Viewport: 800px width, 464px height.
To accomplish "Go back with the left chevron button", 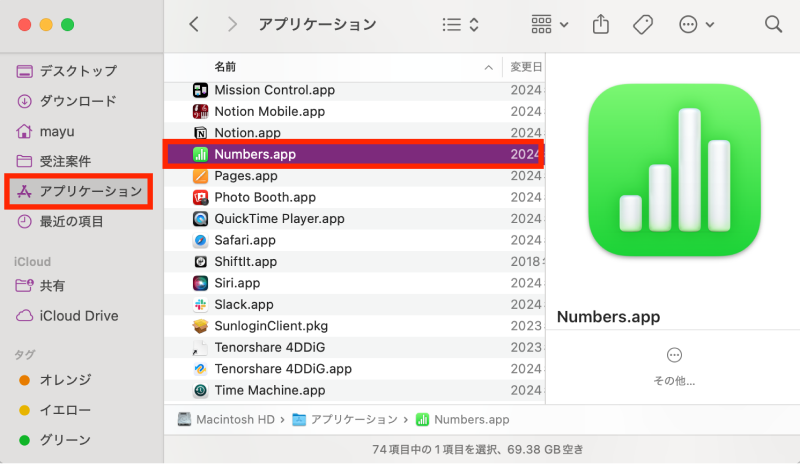I will (194, 24).
